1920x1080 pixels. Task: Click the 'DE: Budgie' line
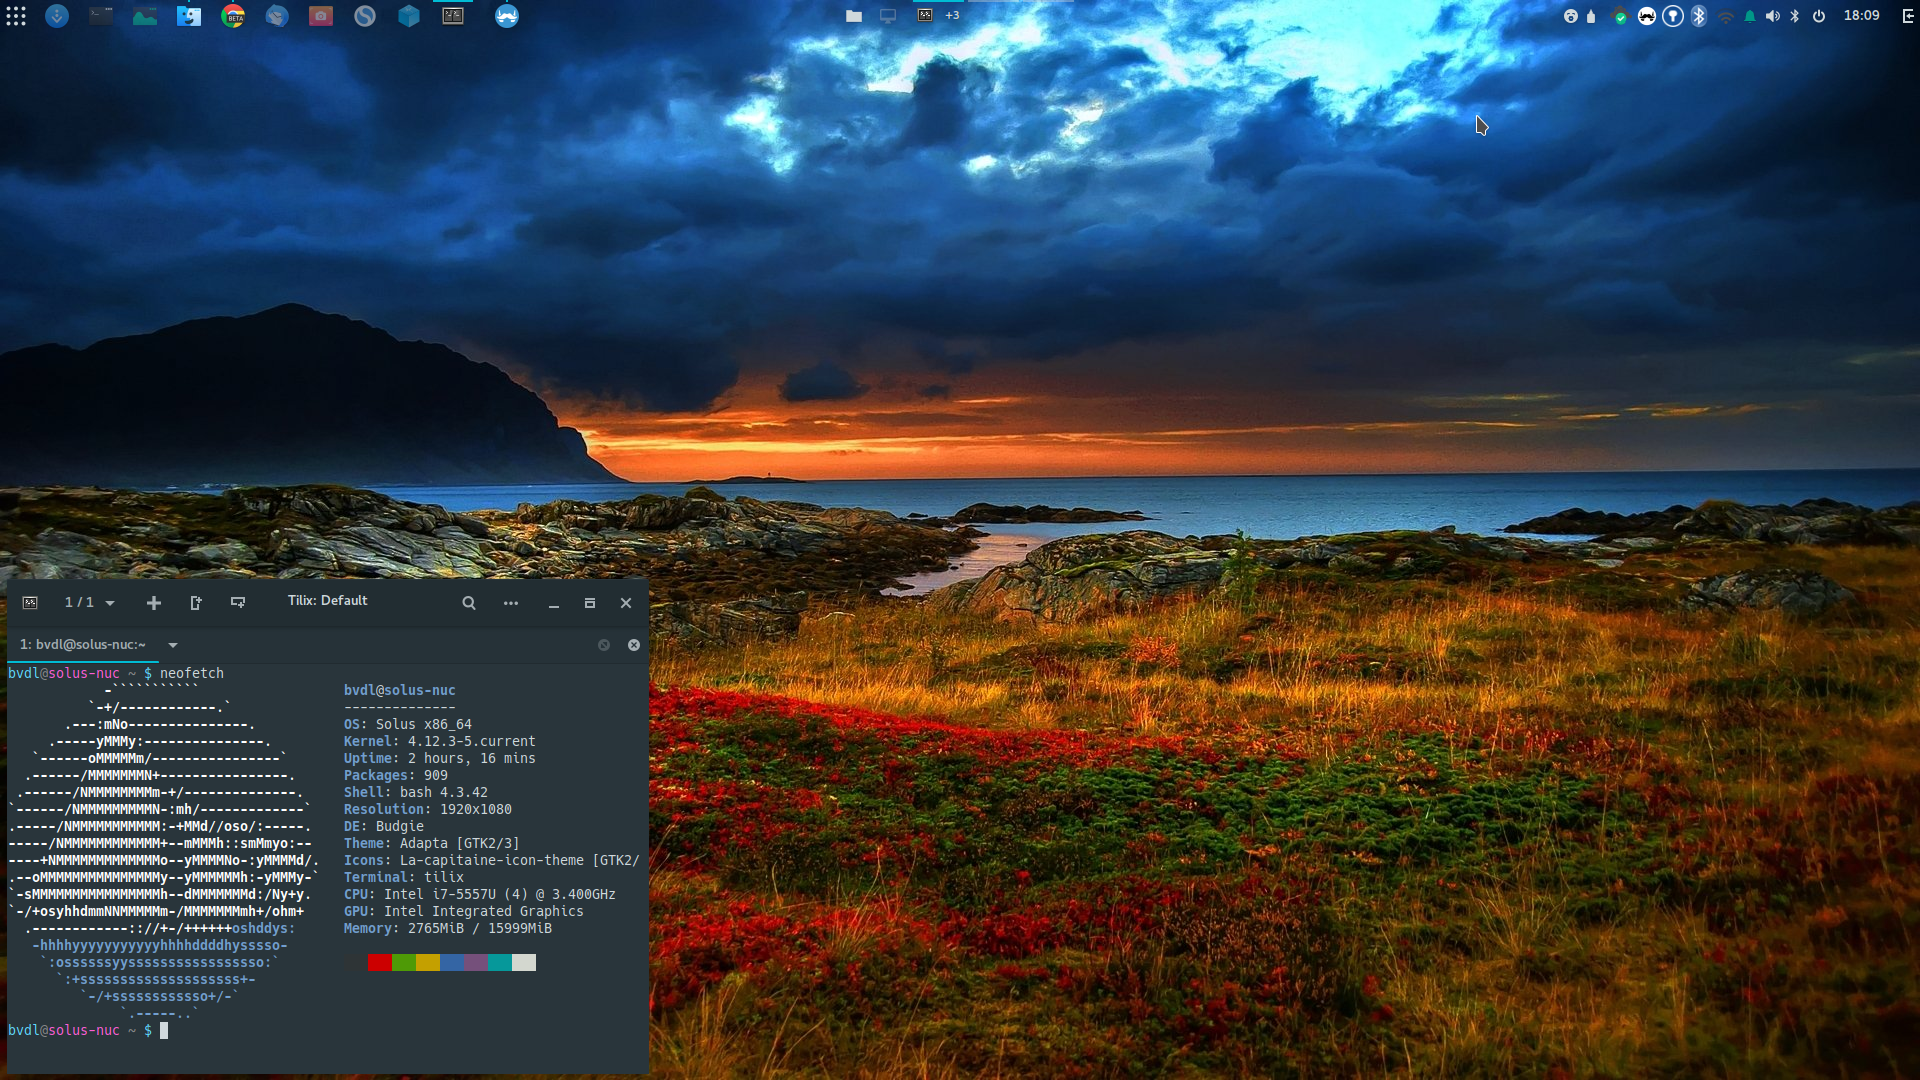[384, 826]
